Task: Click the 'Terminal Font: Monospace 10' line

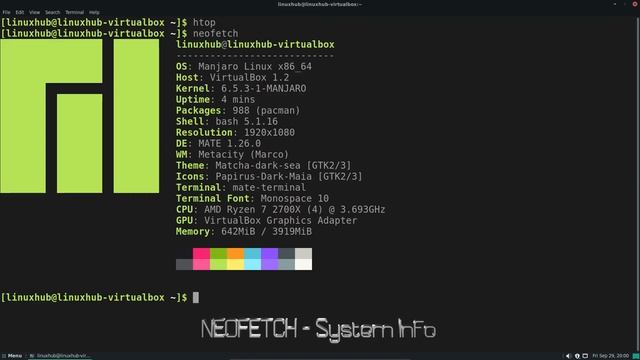Action: [252, 199]
